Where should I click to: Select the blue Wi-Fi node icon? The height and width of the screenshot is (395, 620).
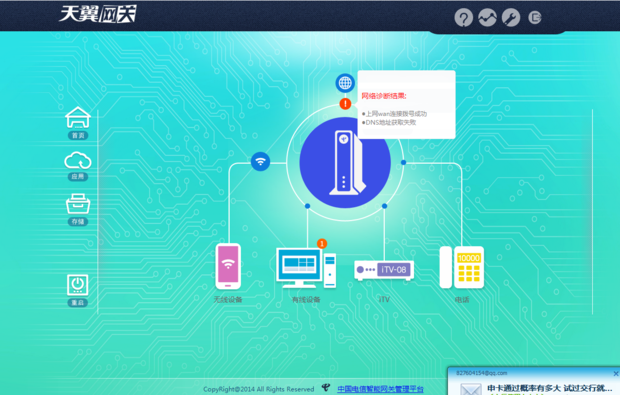(x=260, y=161)
